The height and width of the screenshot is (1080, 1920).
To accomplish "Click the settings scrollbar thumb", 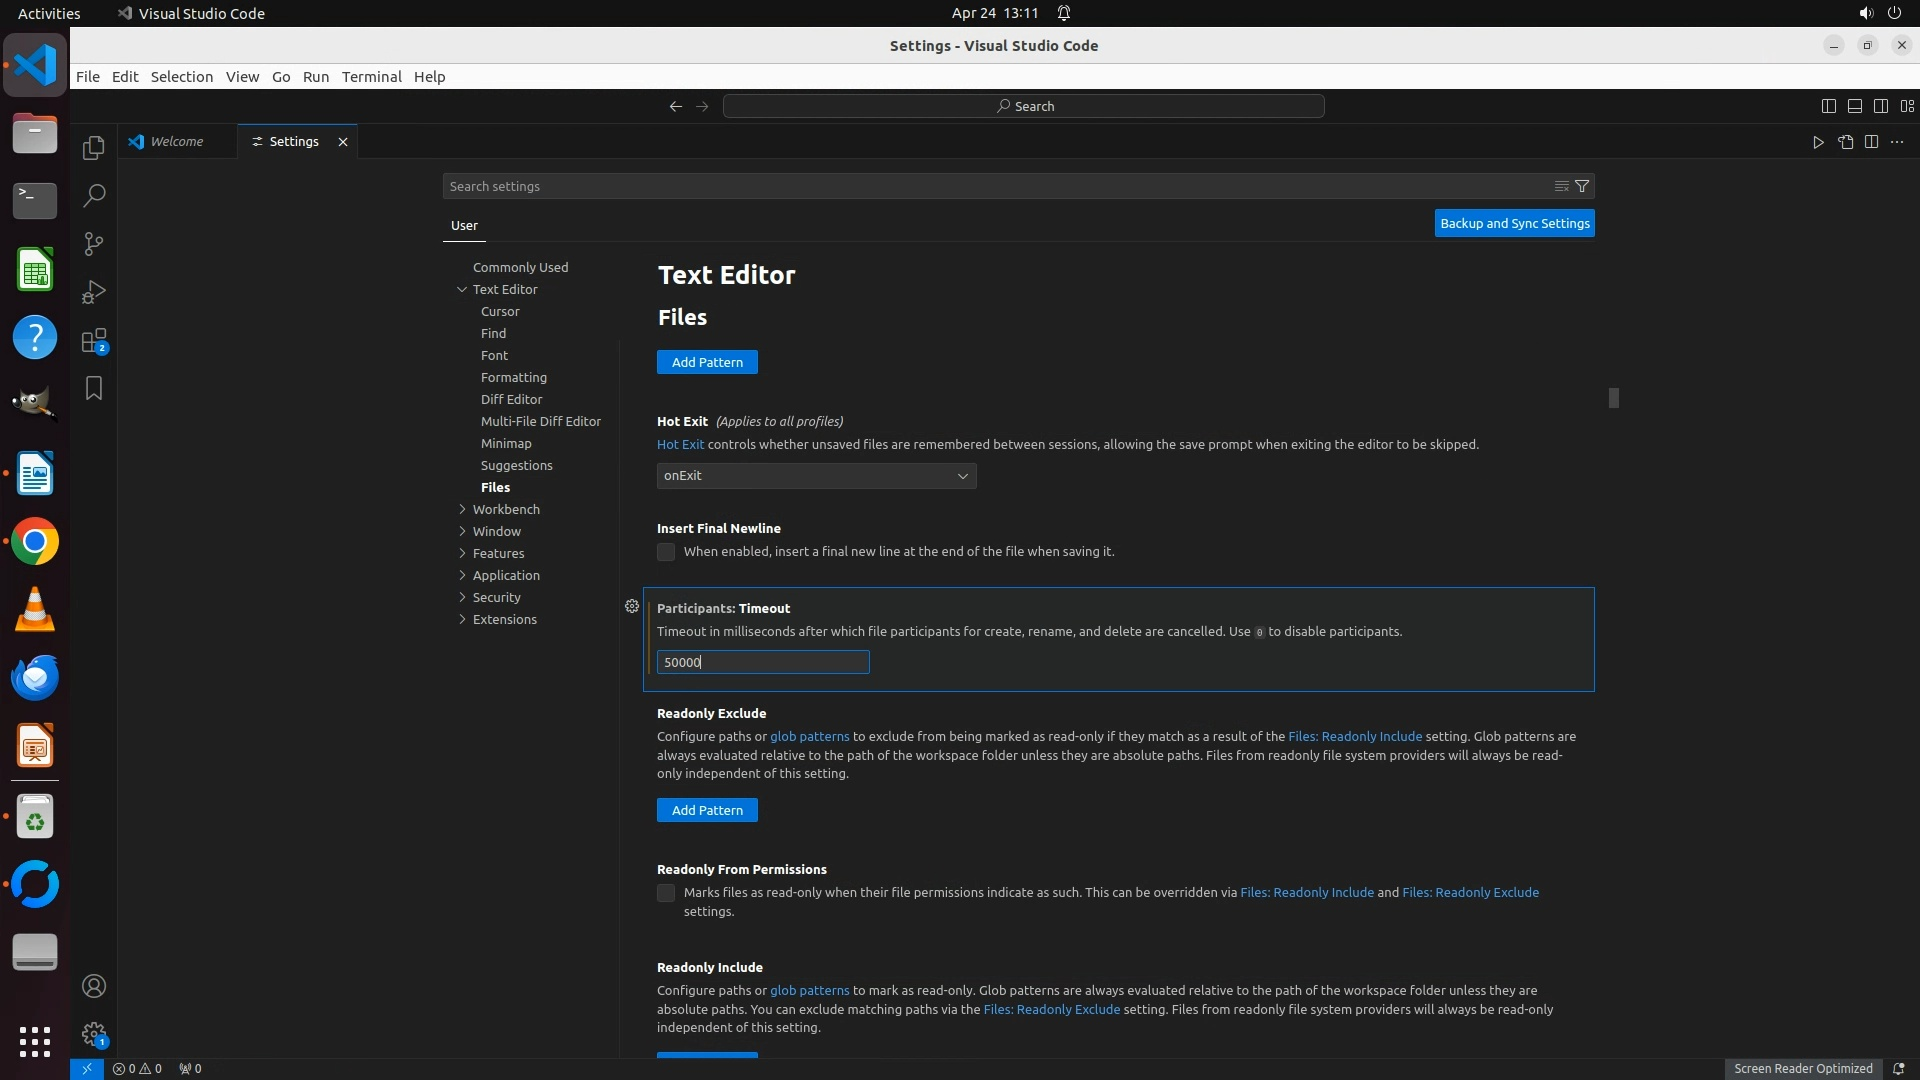I will coord(1613,398).
